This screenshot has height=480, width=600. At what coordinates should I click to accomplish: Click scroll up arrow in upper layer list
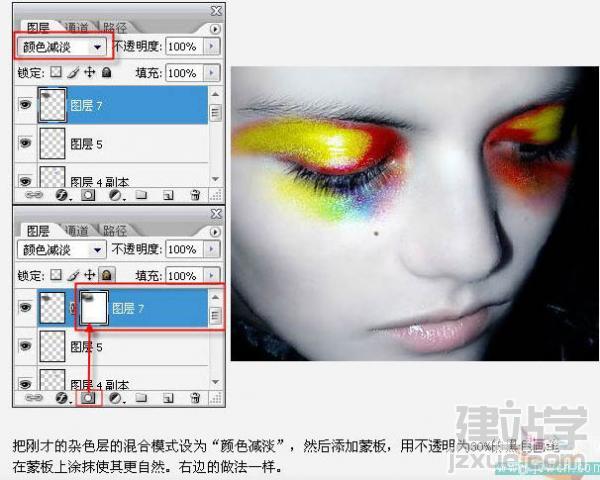[215, 94]
